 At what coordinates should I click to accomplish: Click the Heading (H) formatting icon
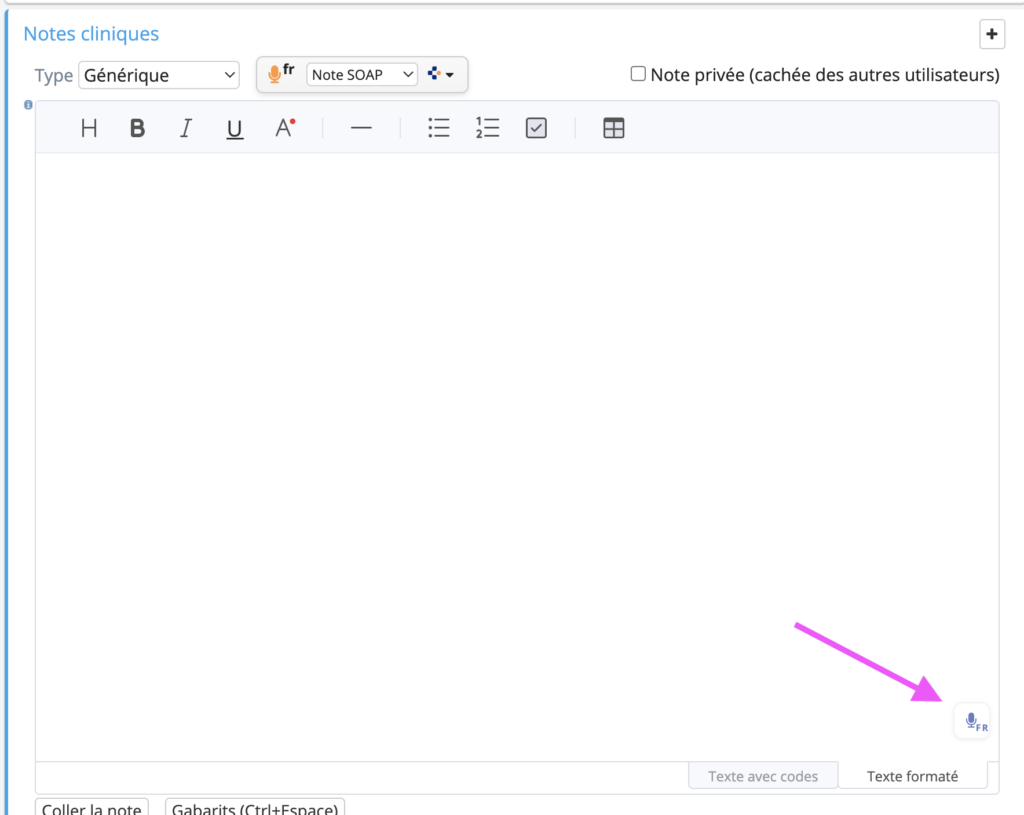click(89, 128)
